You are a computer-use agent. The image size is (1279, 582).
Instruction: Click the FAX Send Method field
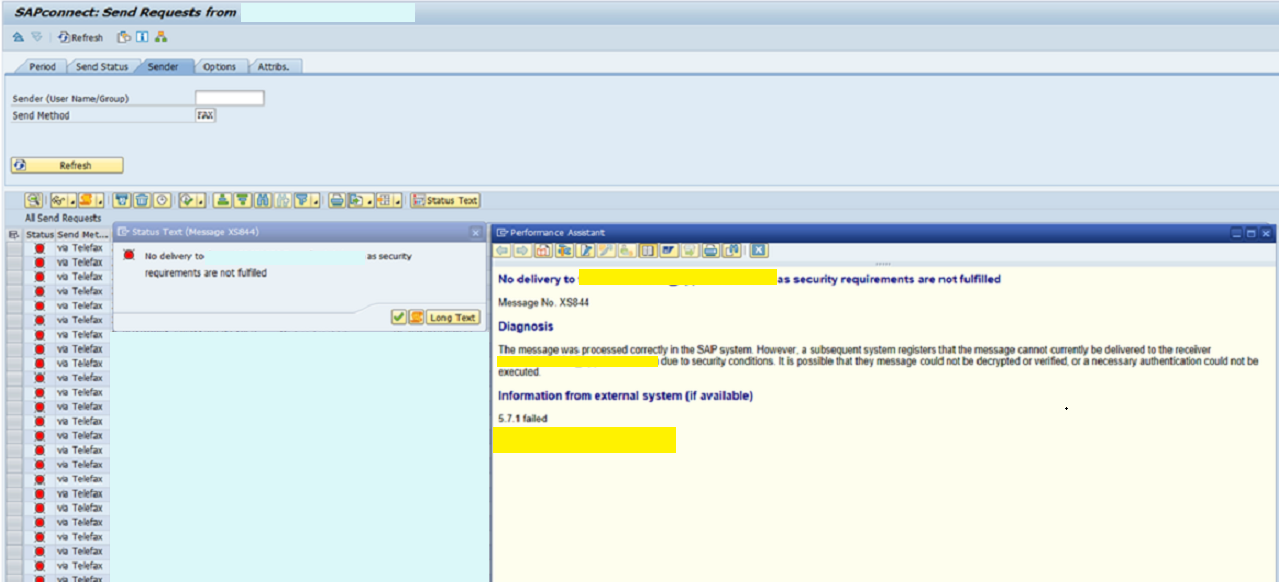[x=205, y=115]
